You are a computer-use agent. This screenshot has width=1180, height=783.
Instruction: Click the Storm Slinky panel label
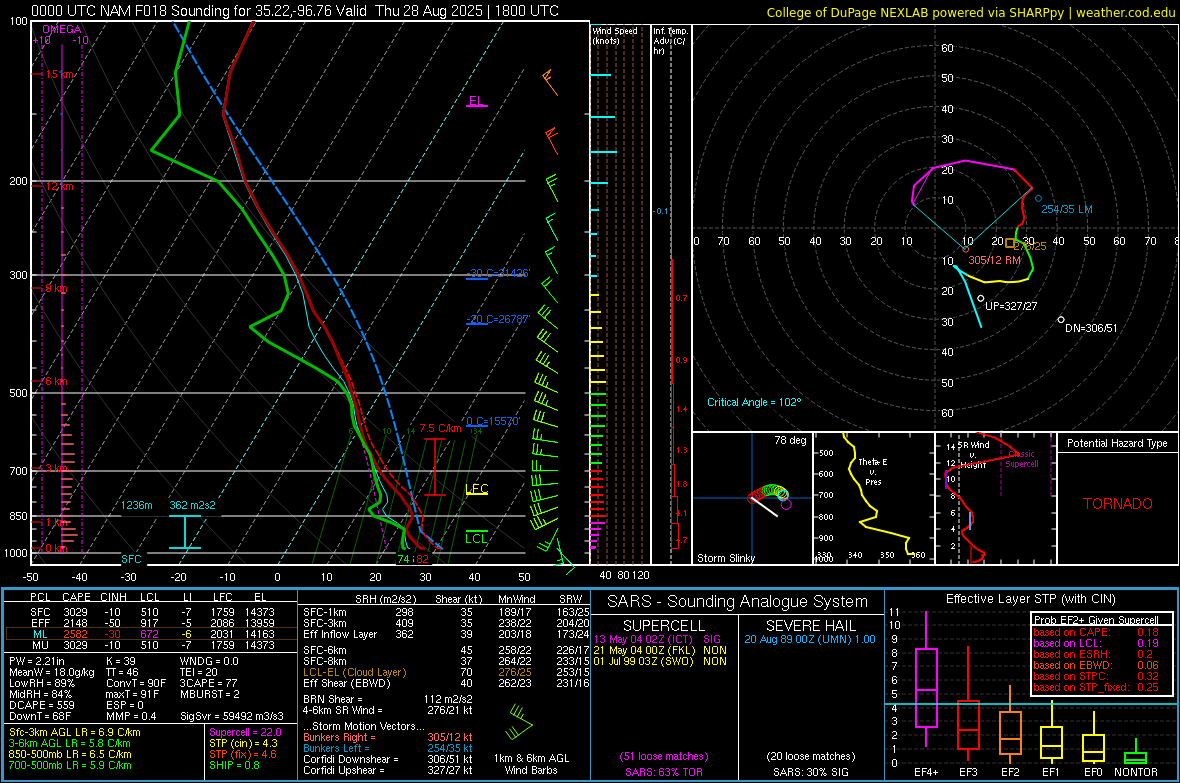pos(725,558)
